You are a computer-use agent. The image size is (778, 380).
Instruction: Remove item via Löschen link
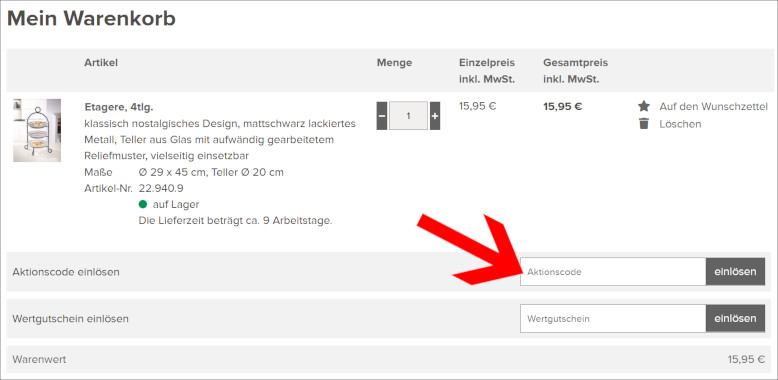coord(680,124)
